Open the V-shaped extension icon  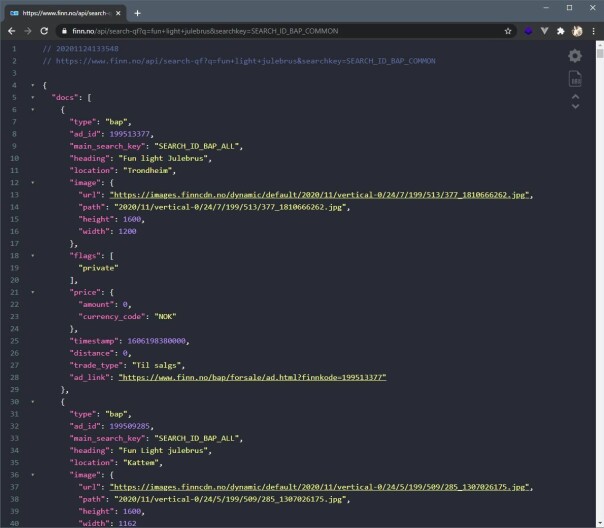544,31
